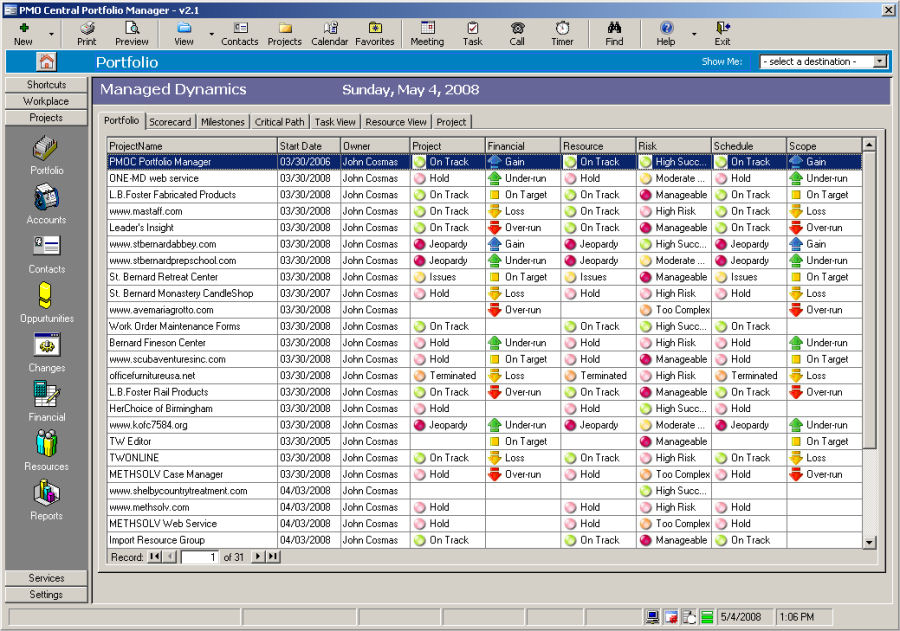
Task: Switch to the Scorecard tab
Action: click(170, 122)
